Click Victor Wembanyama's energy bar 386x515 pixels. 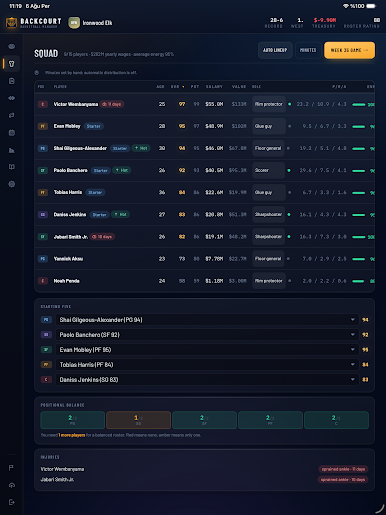click(x=359, y=105)
